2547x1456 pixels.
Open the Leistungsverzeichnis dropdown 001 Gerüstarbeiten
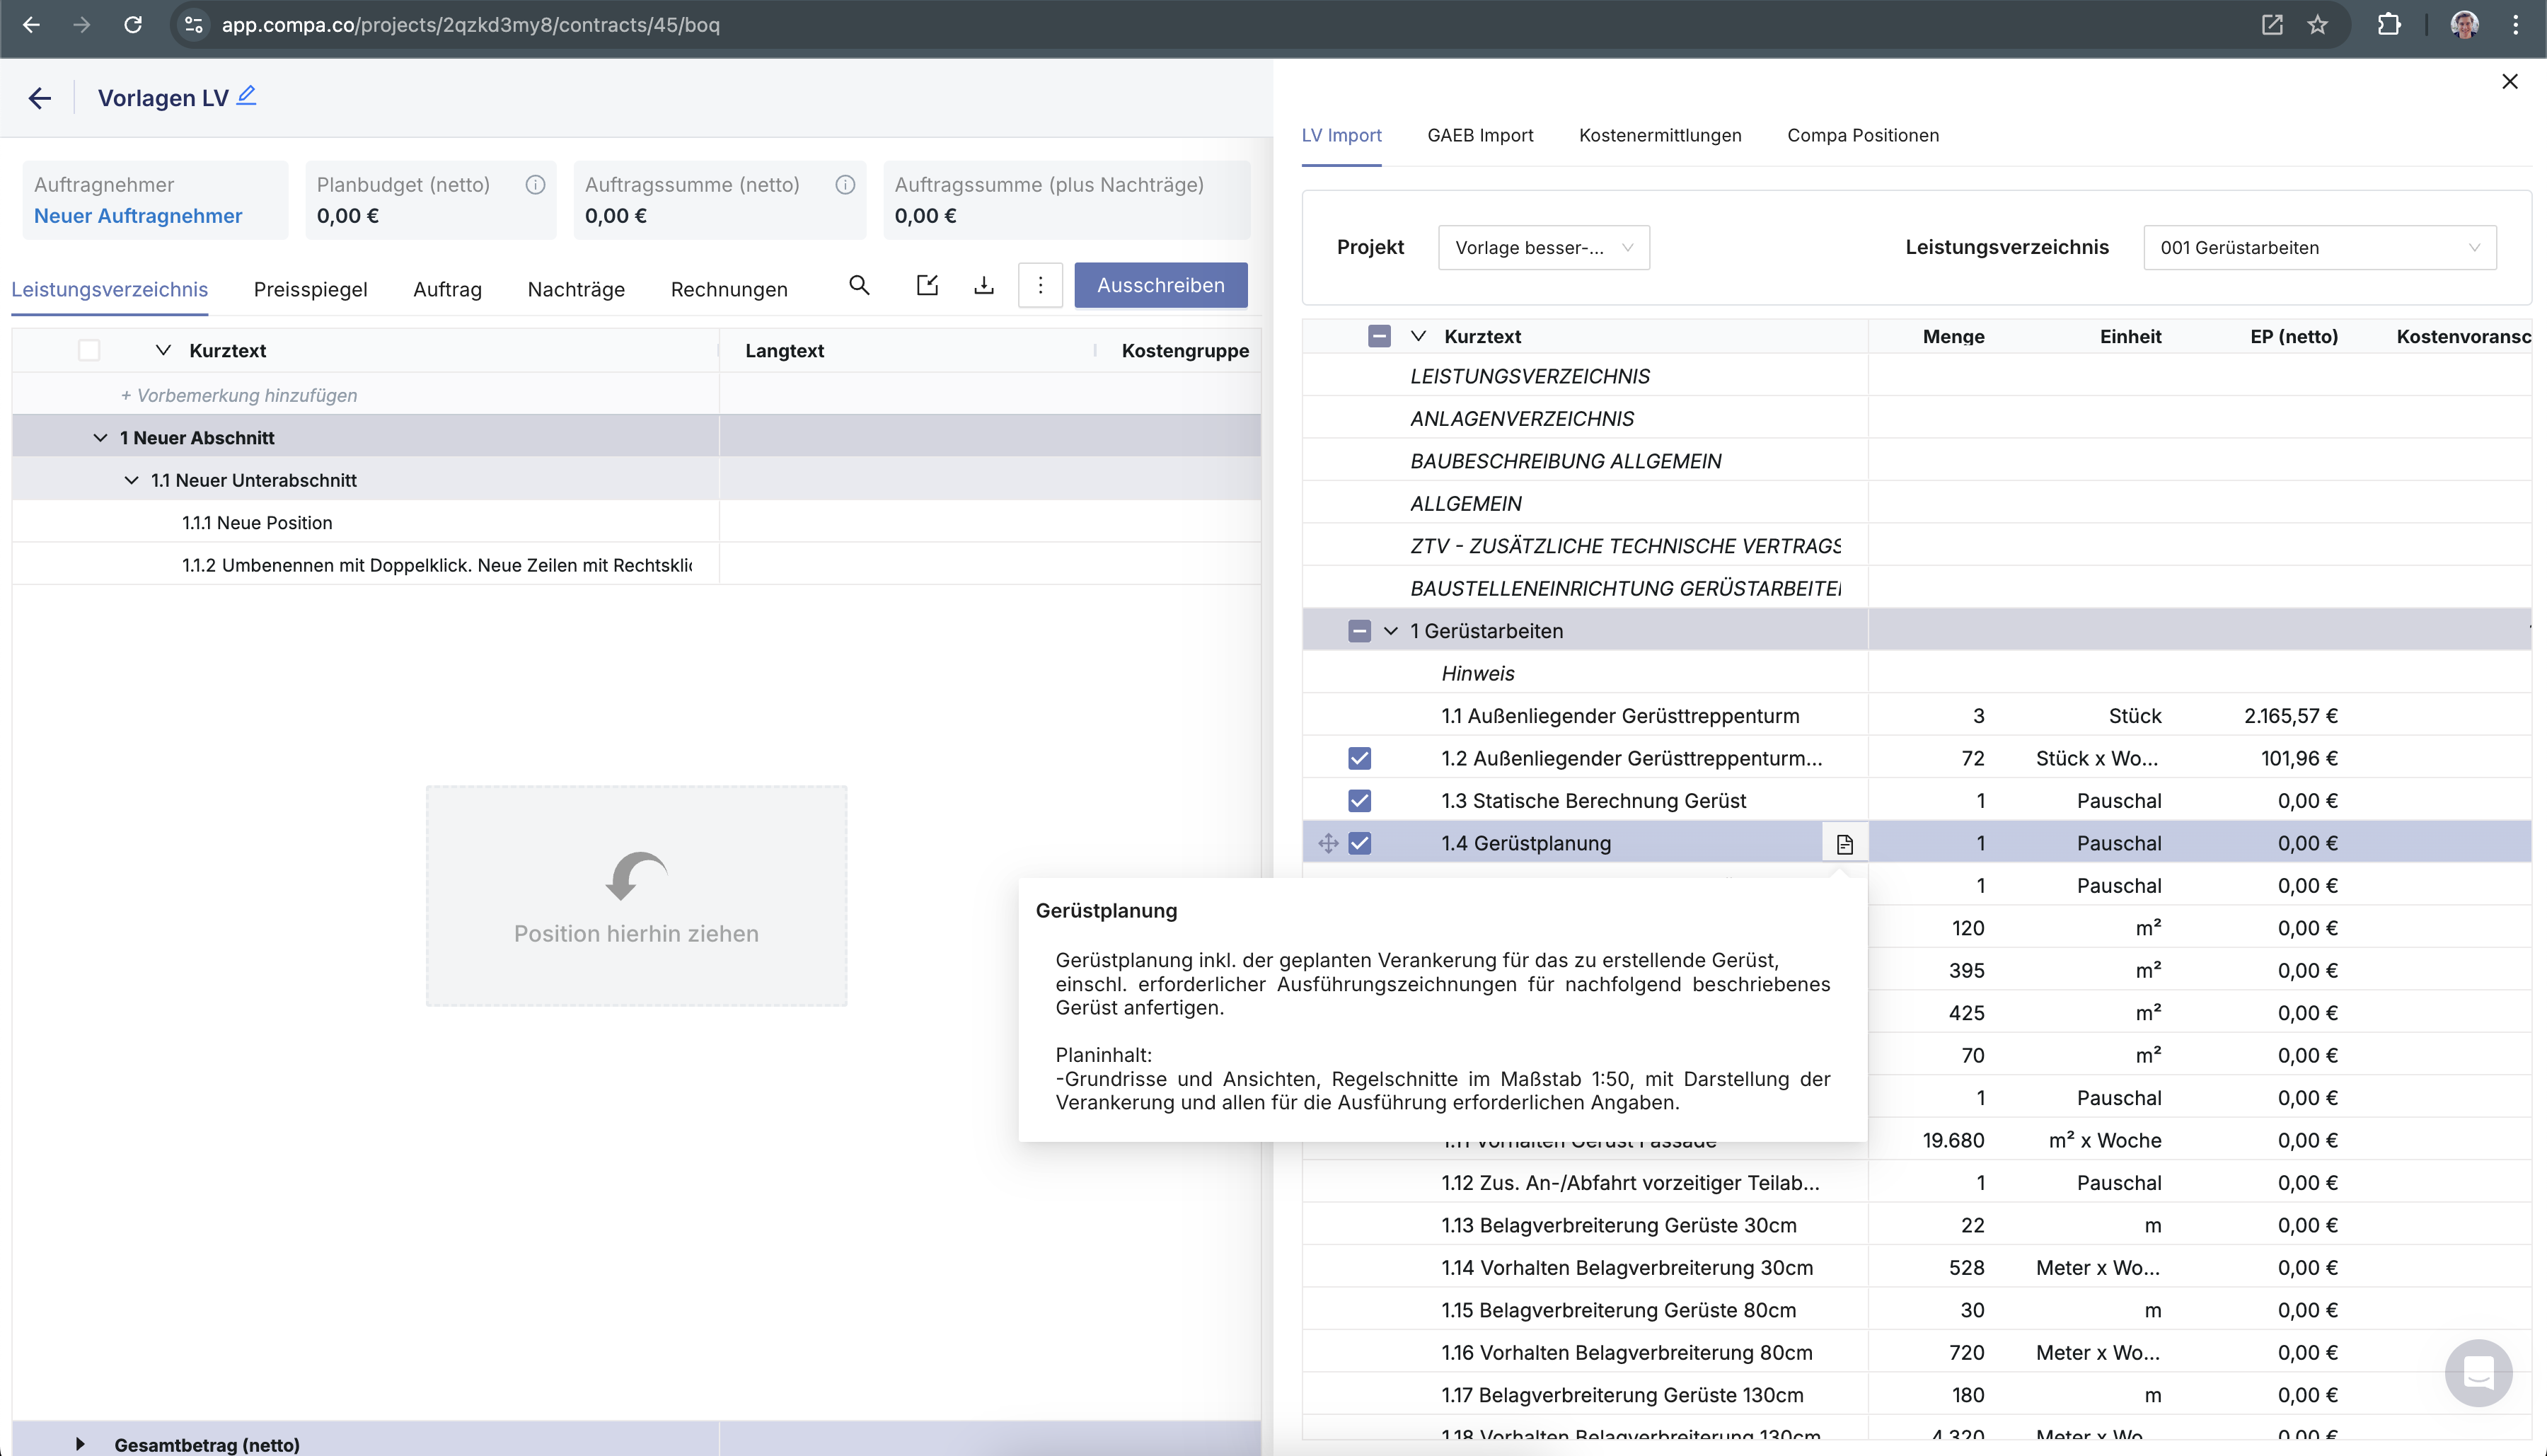(2319, 247)
